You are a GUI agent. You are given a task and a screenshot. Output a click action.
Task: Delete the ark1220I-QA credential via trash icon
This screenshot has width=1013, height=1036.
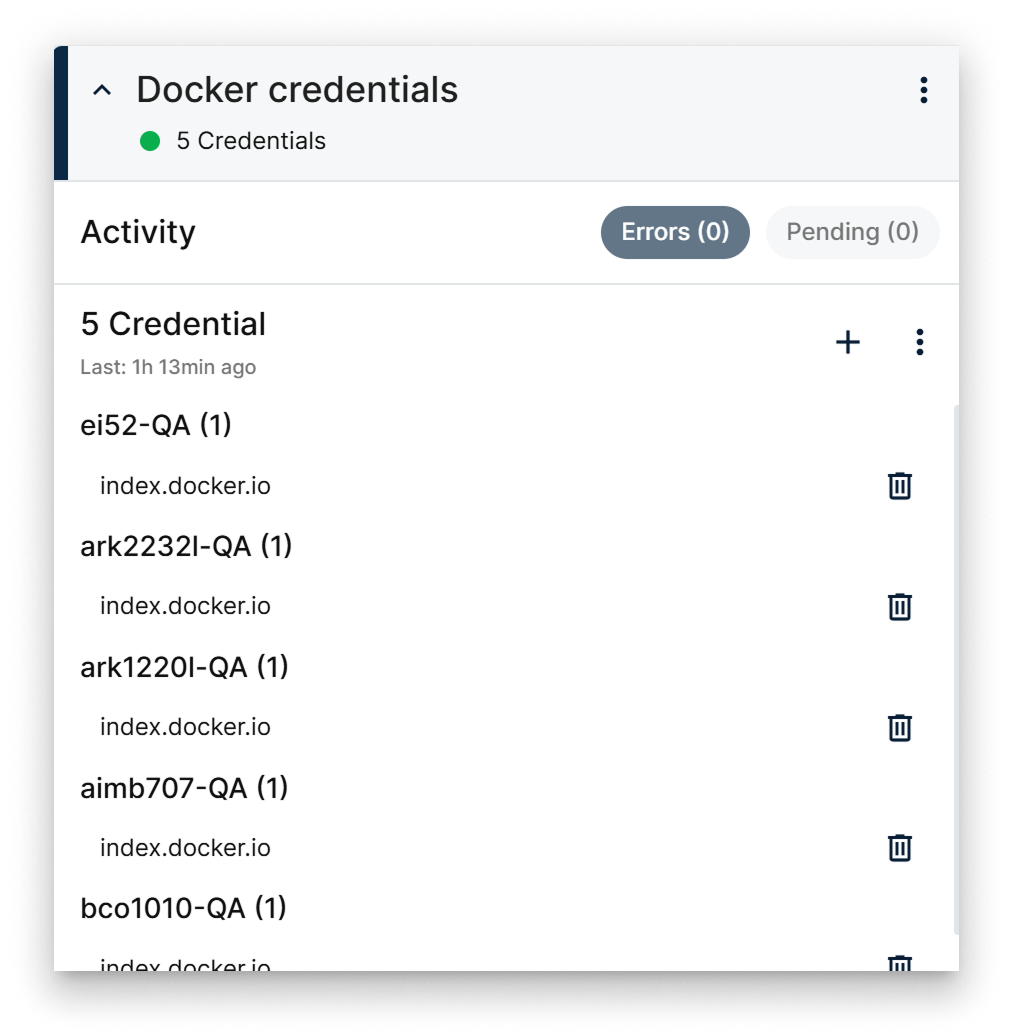(899, 727)
